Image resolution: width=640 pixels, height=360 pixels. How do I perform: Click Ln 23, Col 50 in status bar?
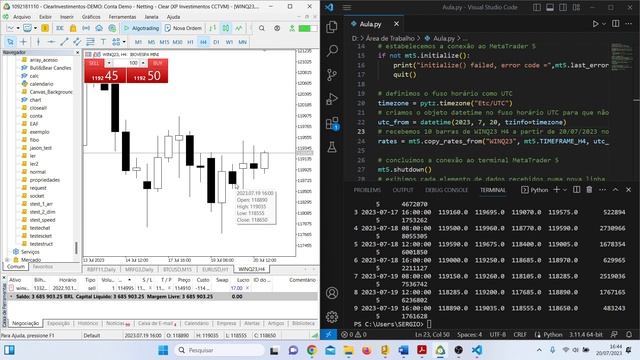coord(432,334)
